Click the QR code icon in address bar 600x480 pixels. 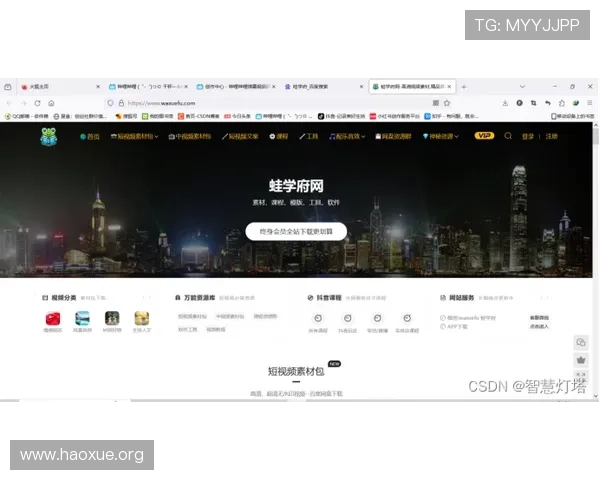pyautogui.click(x=435, y=103)
